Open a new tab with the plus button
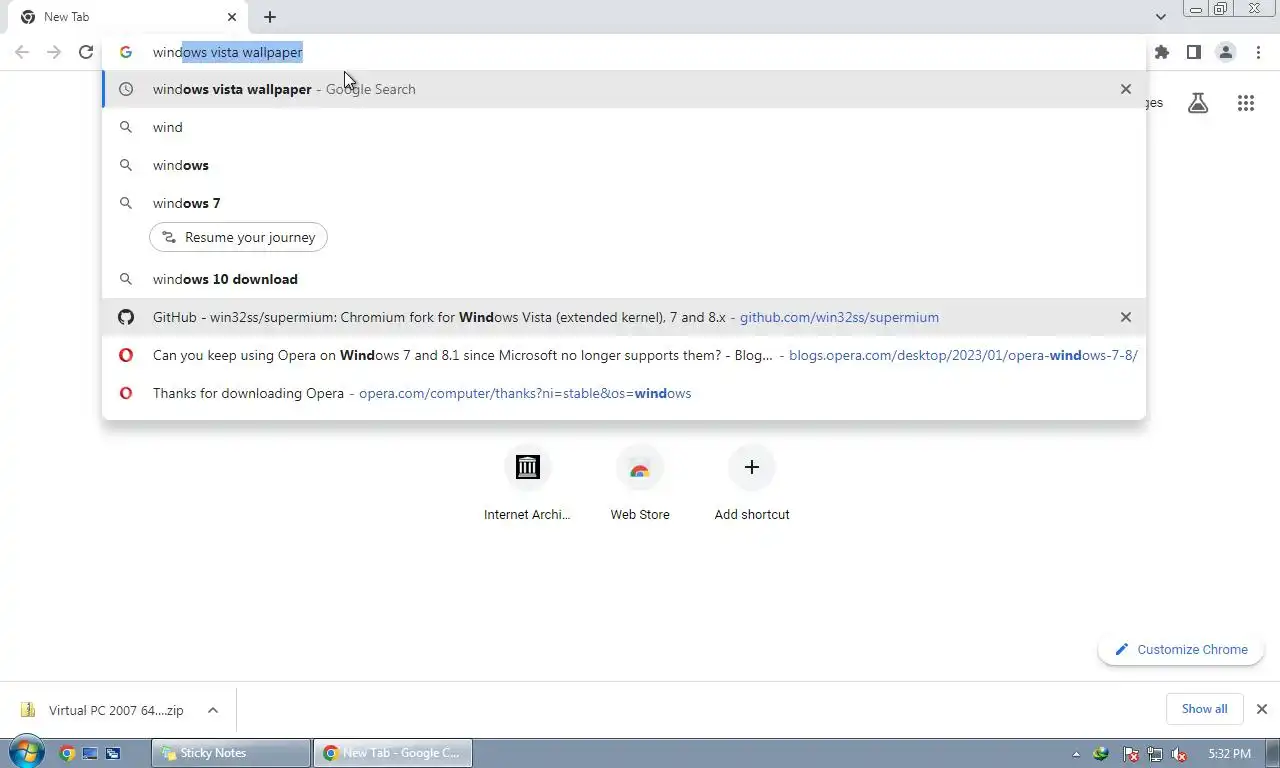The image size is (1280, 768). coord(270,17)
